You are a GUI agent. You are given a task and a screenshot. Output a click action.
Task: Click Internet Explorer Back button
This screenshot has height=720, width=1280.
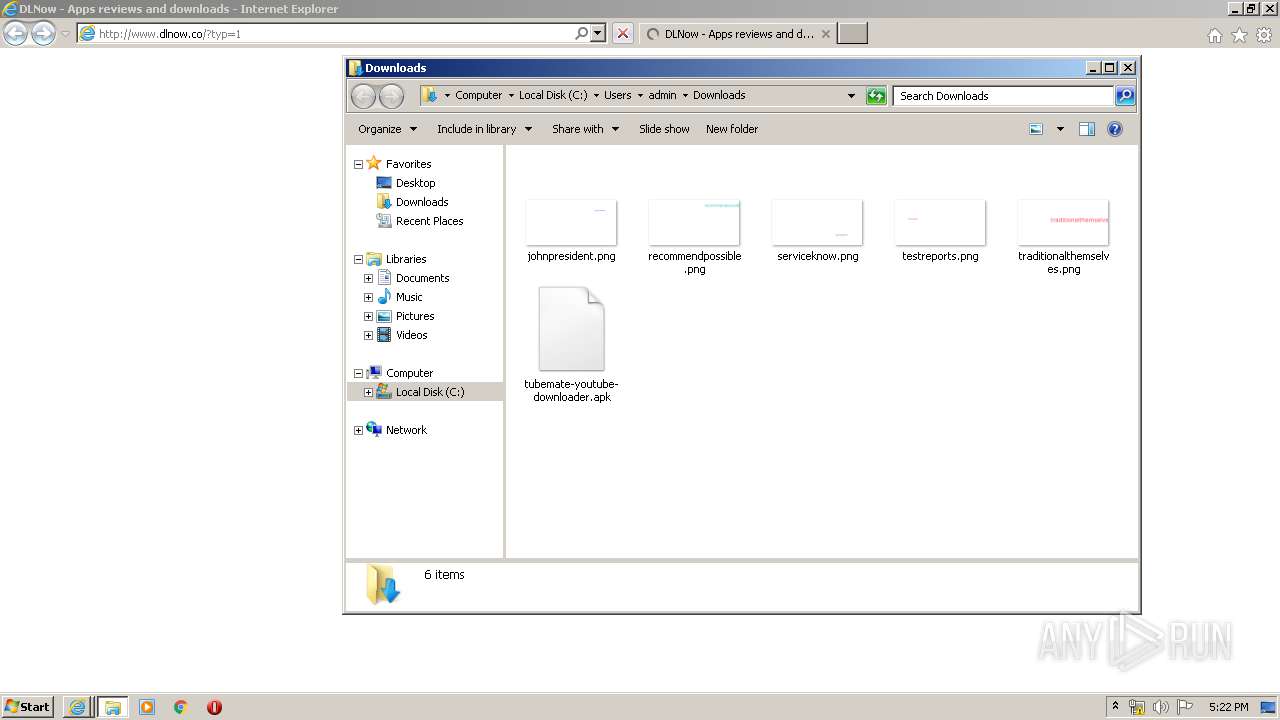pyautogui.click(x=15, y=34)
